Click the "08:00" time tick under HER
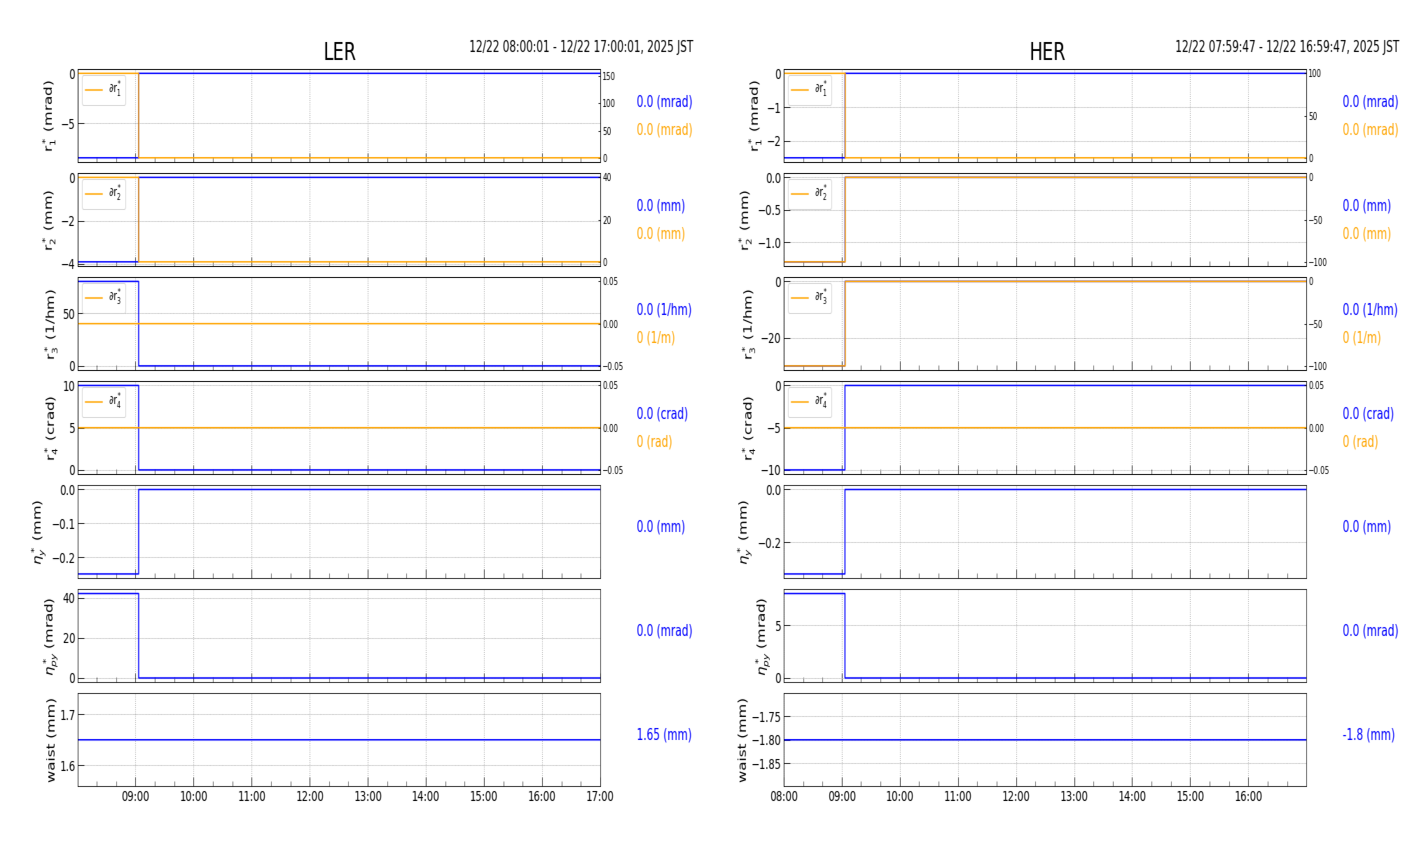This screenshot has width=1412, height=864. pyautogui.click(x=784, y=797)
